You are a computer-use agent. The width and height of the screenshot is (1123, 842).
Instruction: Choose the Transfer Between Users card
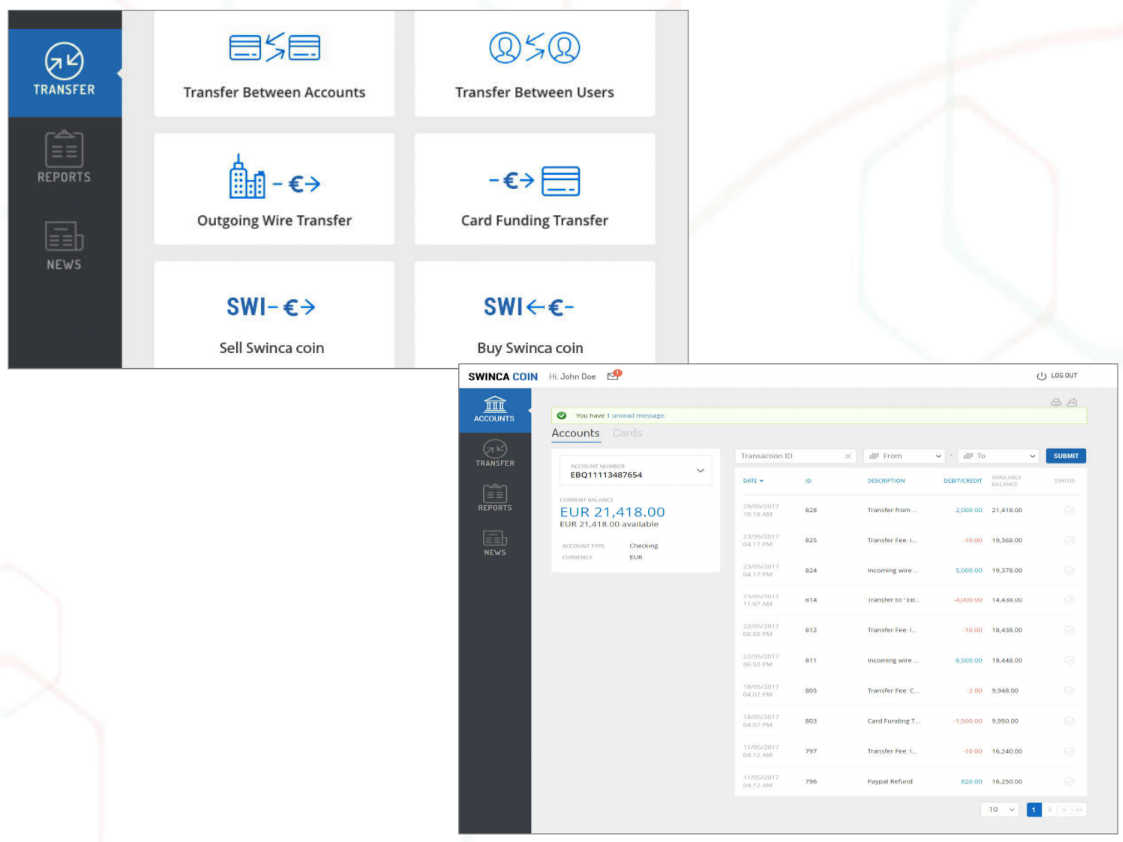click(x=534, y=64)
